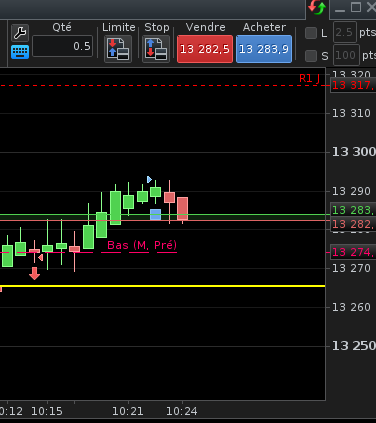Select the yellow horizontal line on chart

click(x=163, y=286)
